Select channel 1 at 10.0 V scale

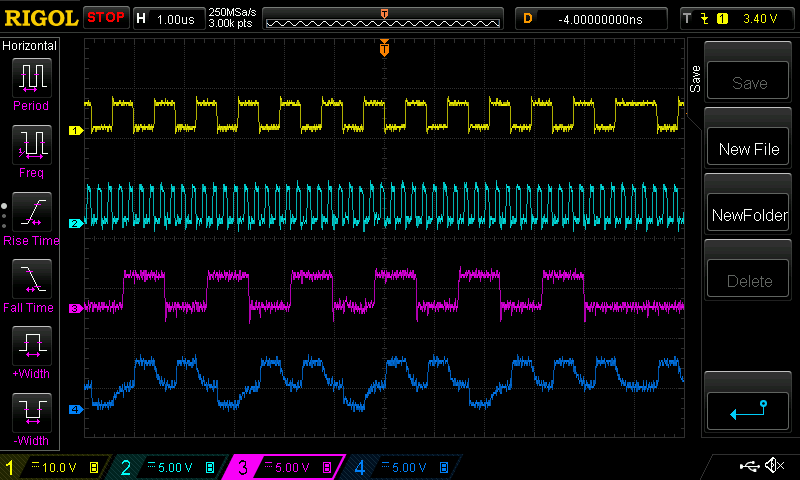click(56, 467)
